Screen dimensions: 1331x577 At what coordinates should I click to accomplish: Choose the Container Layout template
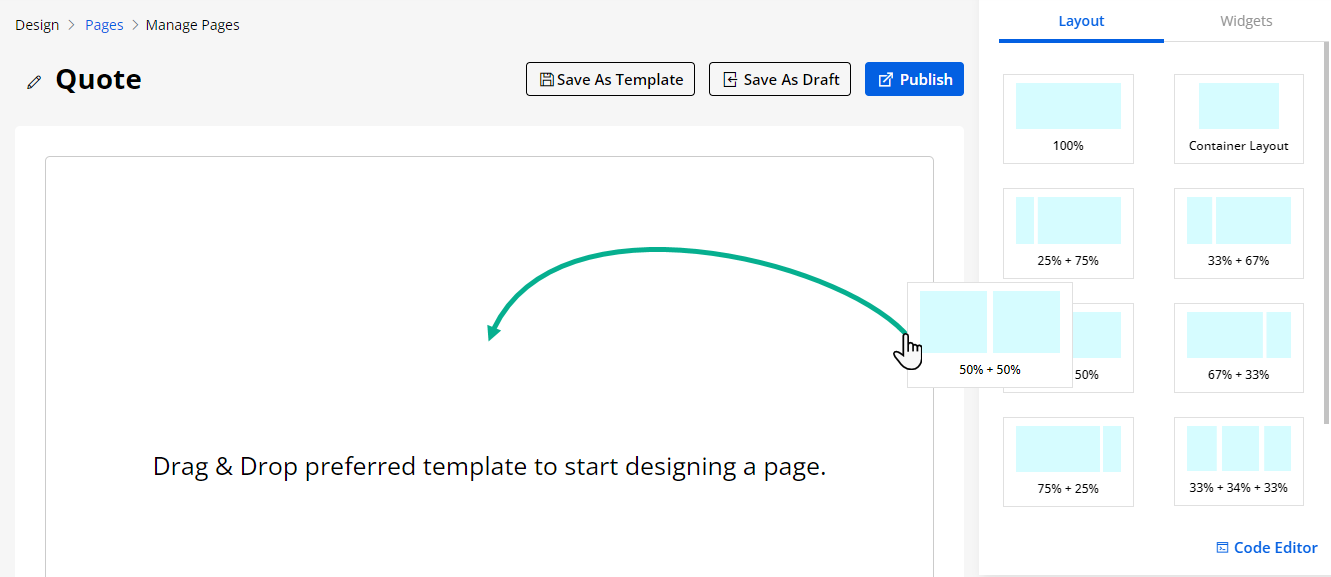click(x=1238, y=118)
